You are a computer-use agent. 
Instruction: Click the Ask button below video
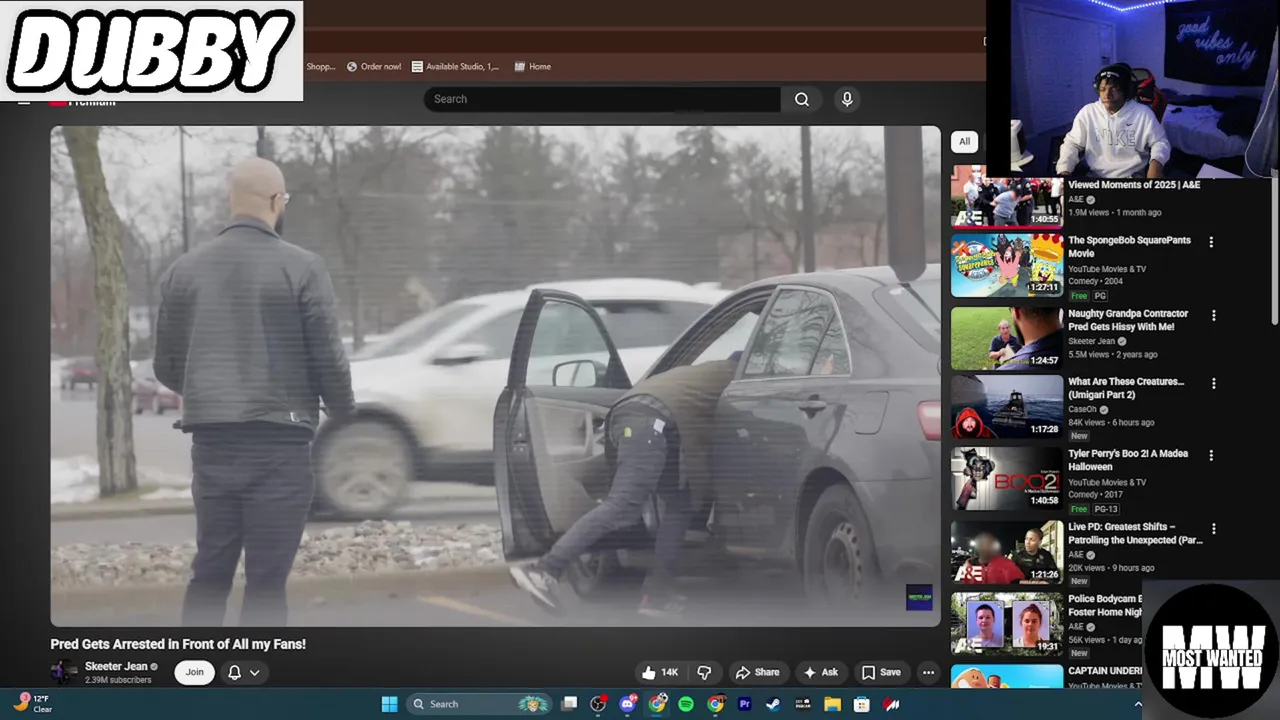(820, 672)
